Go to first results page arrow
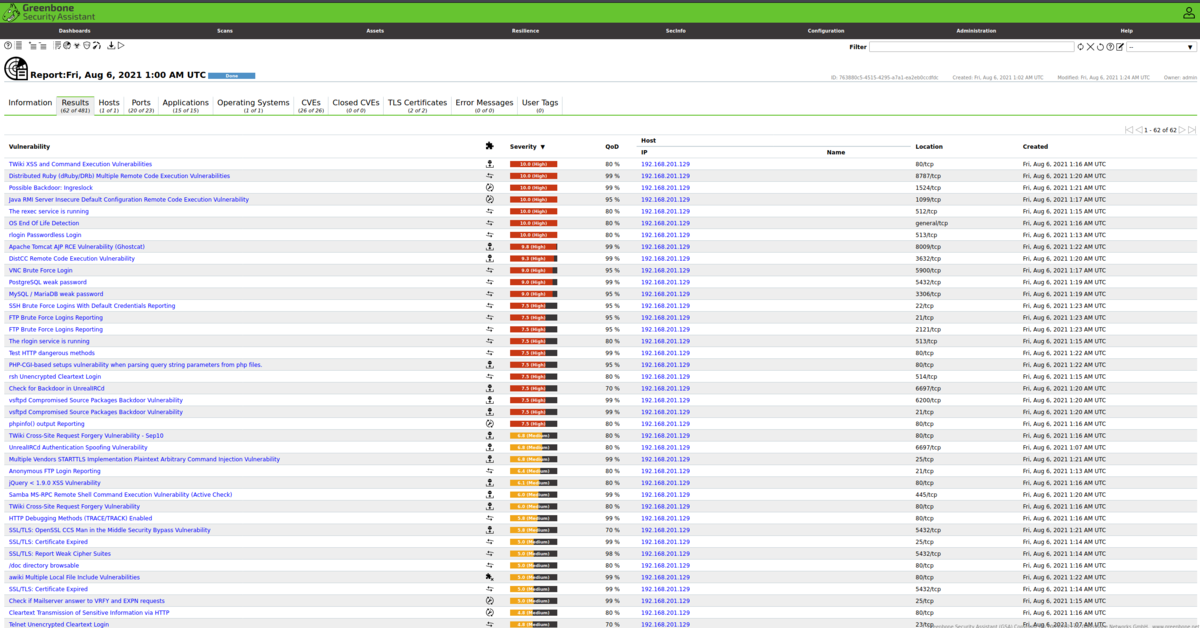1200x628 pixels. (1129, 130)
